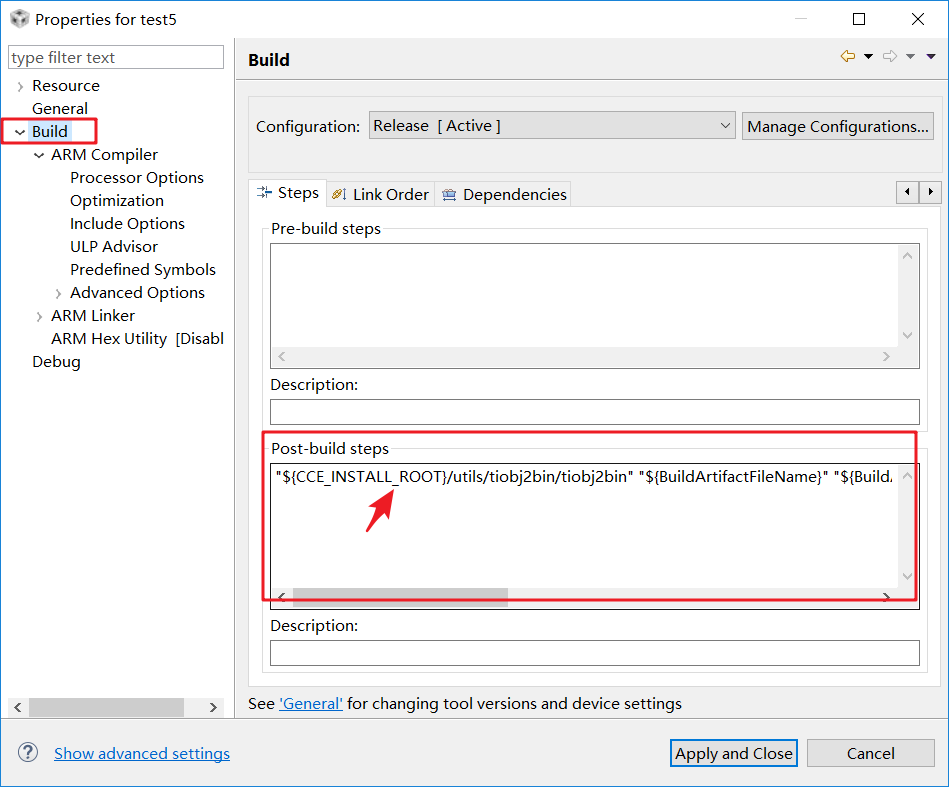Screen dimensions: 949x787
Task: Select Processor Options in the tree
Action: point(137,178)
